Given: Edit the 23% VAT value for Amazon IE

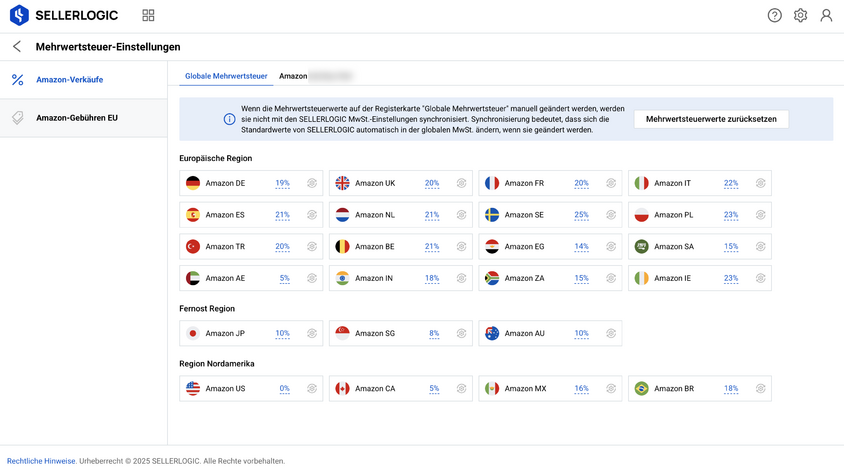Looking at the screenshot, I should pos(731,279).
